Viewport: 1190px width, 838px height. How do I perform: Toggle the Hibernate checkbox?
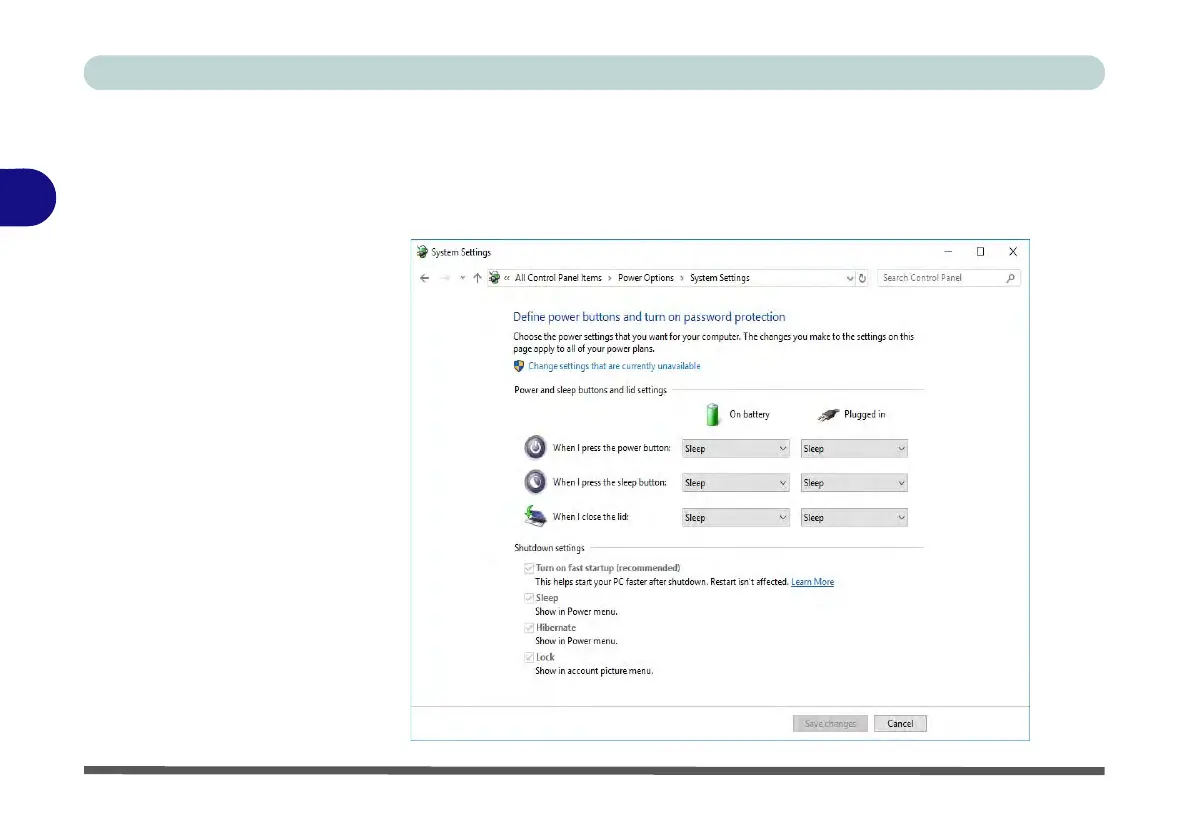pyautogui.click(x=529, y=628)
